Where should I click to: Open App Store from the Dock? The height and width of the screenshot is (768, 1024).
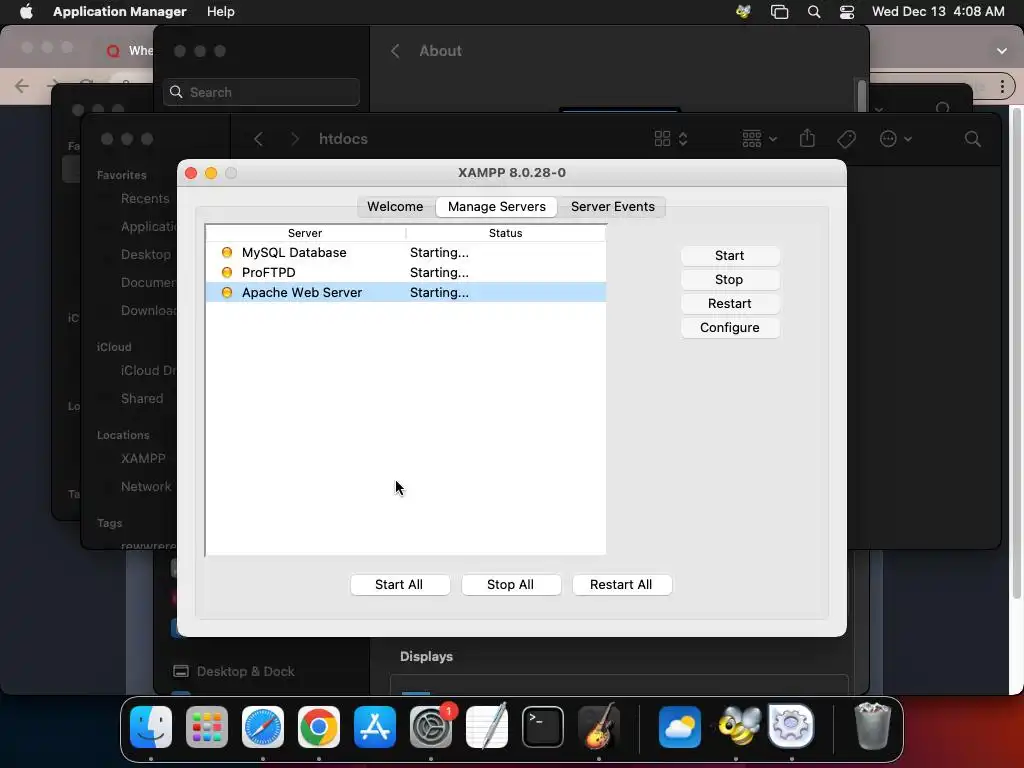375,727
